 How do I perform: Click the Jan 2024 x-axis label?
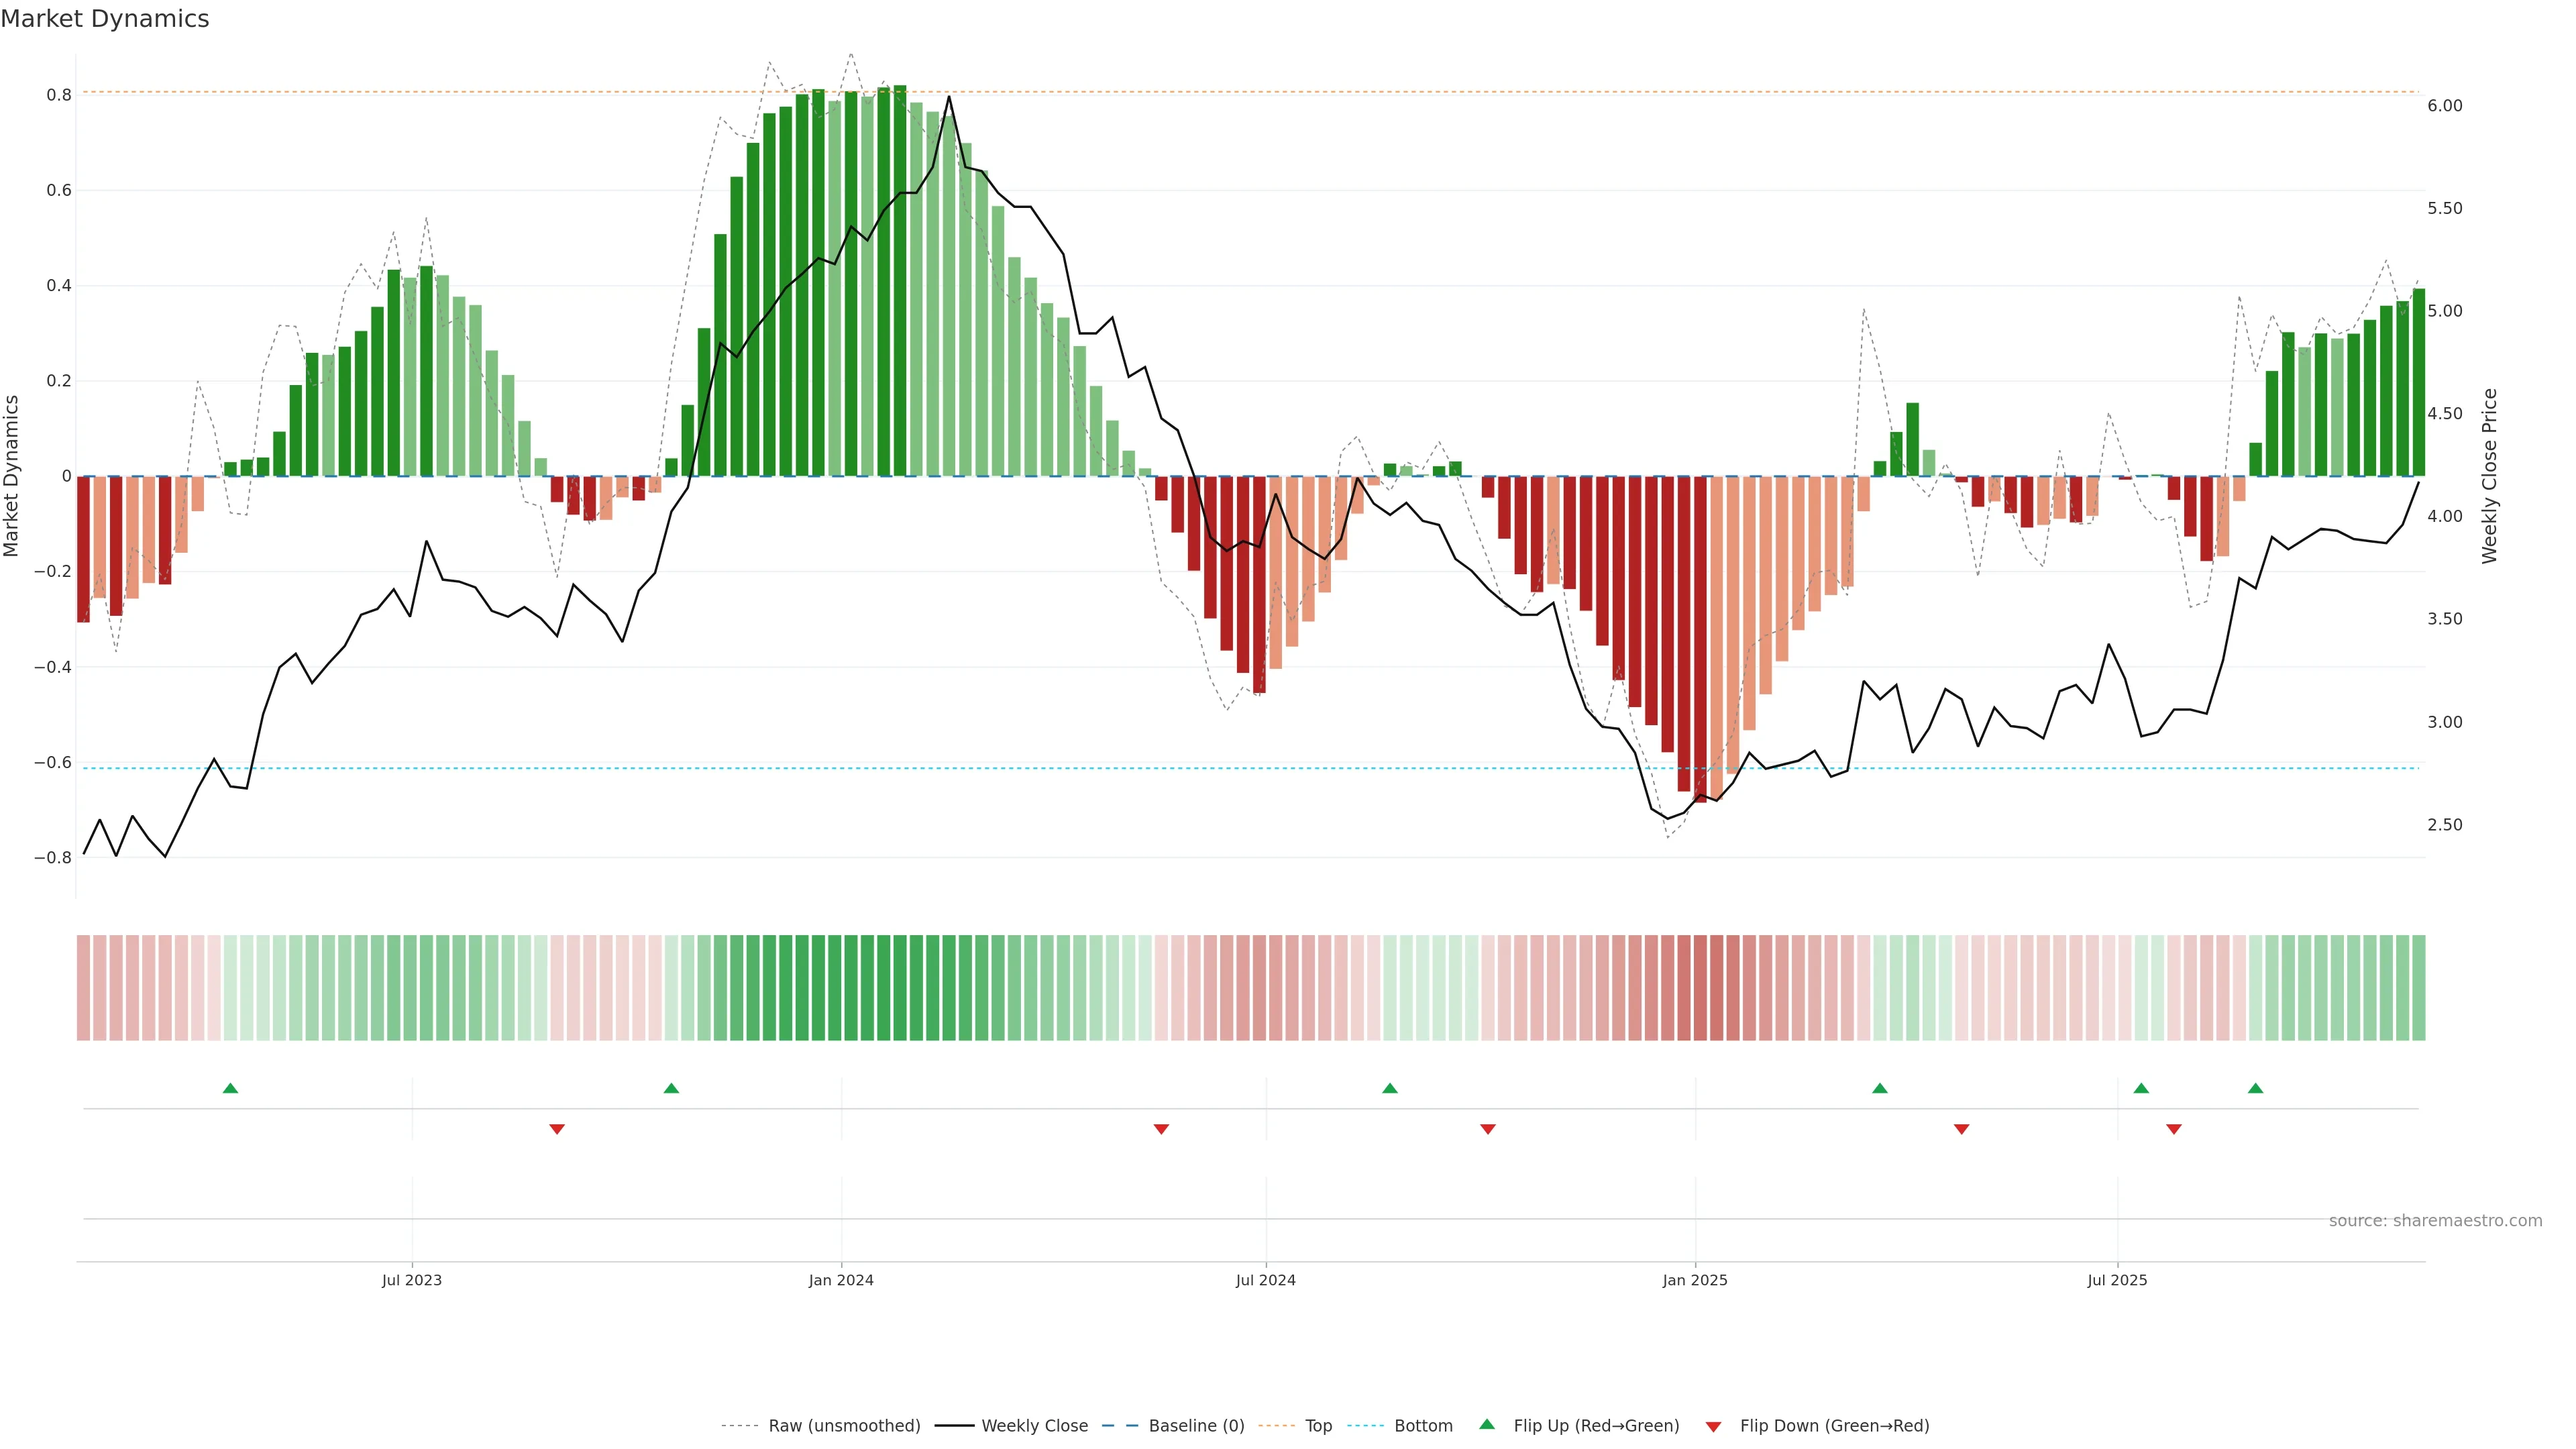tap(841, 1280)
